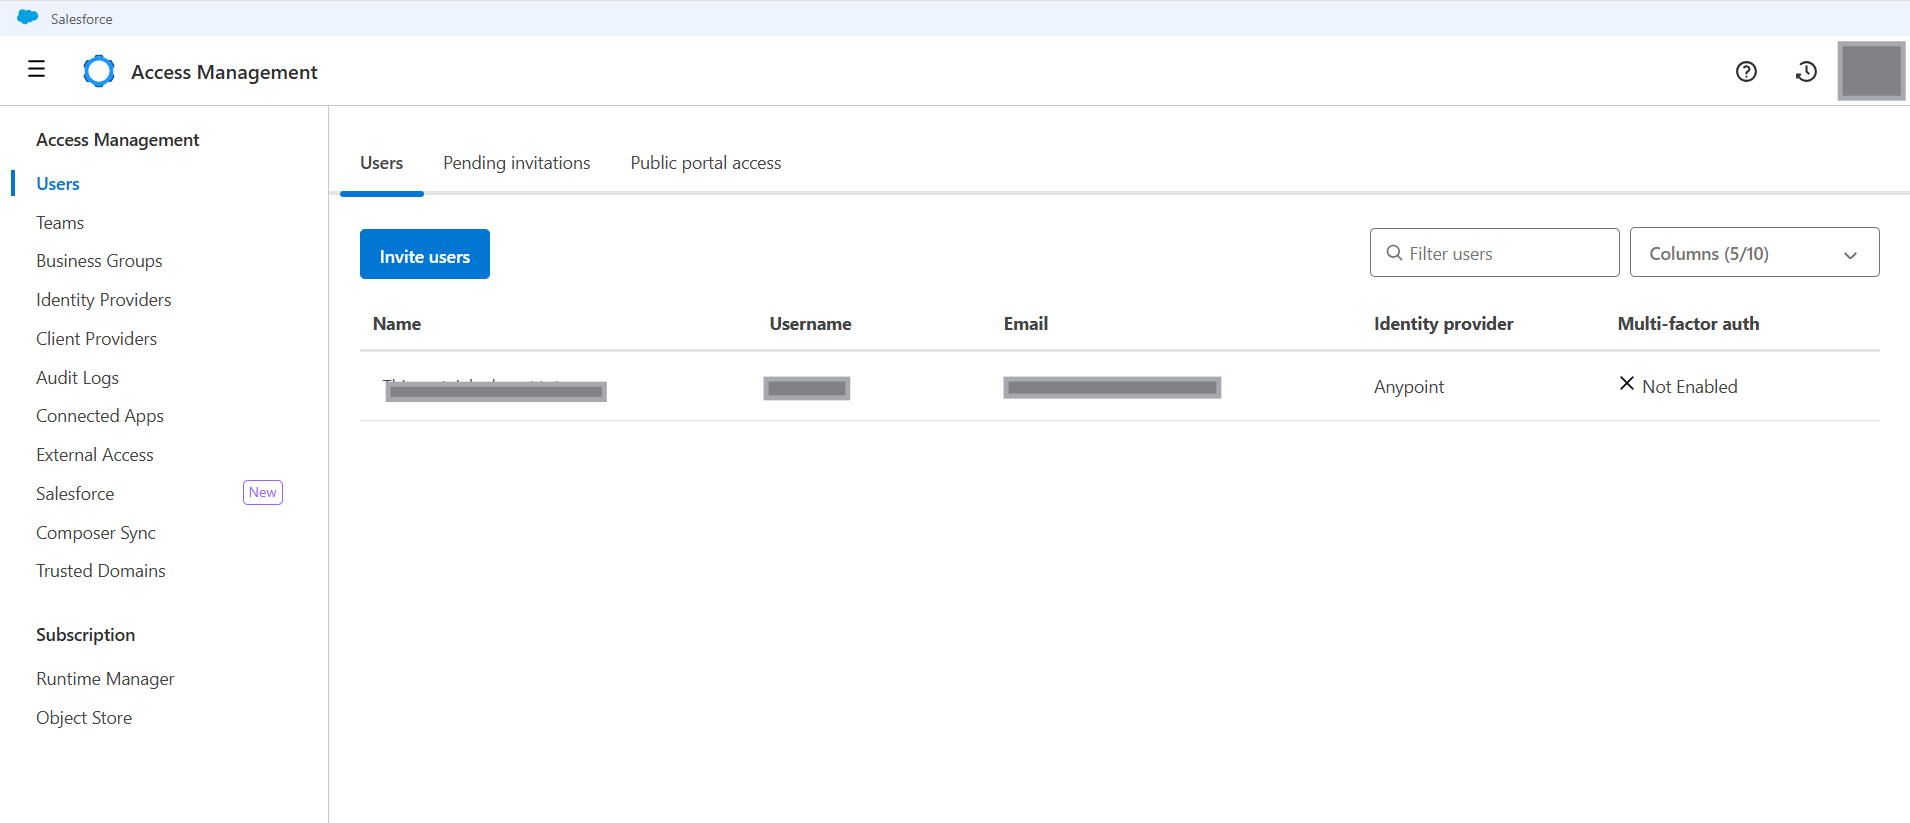Click the Anypoint identity provider cell
The height and width of the screenshot is (823, 1910).
pyautogui.click(x=1409, y=387)
